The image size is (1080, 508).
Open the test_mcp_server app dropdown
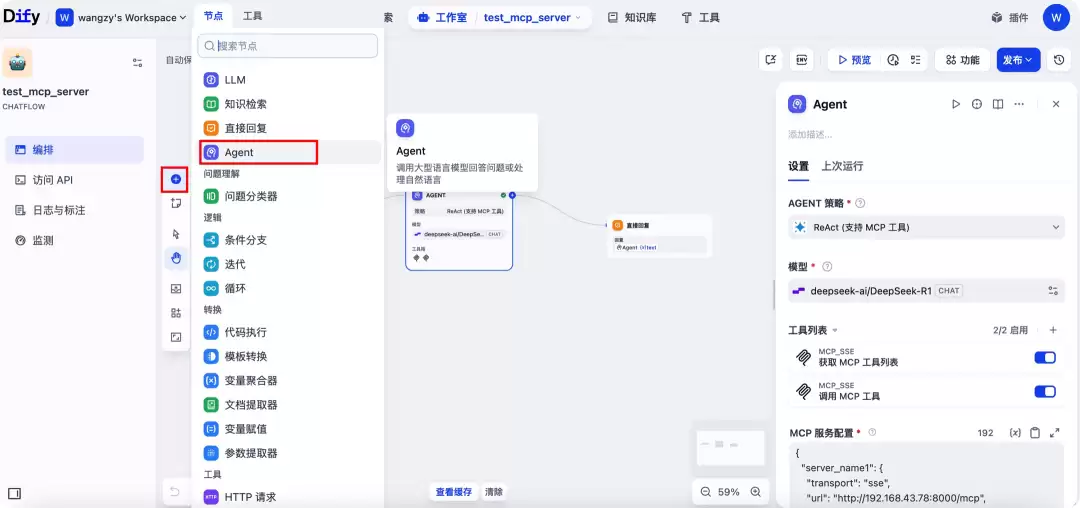pos(532,17)
